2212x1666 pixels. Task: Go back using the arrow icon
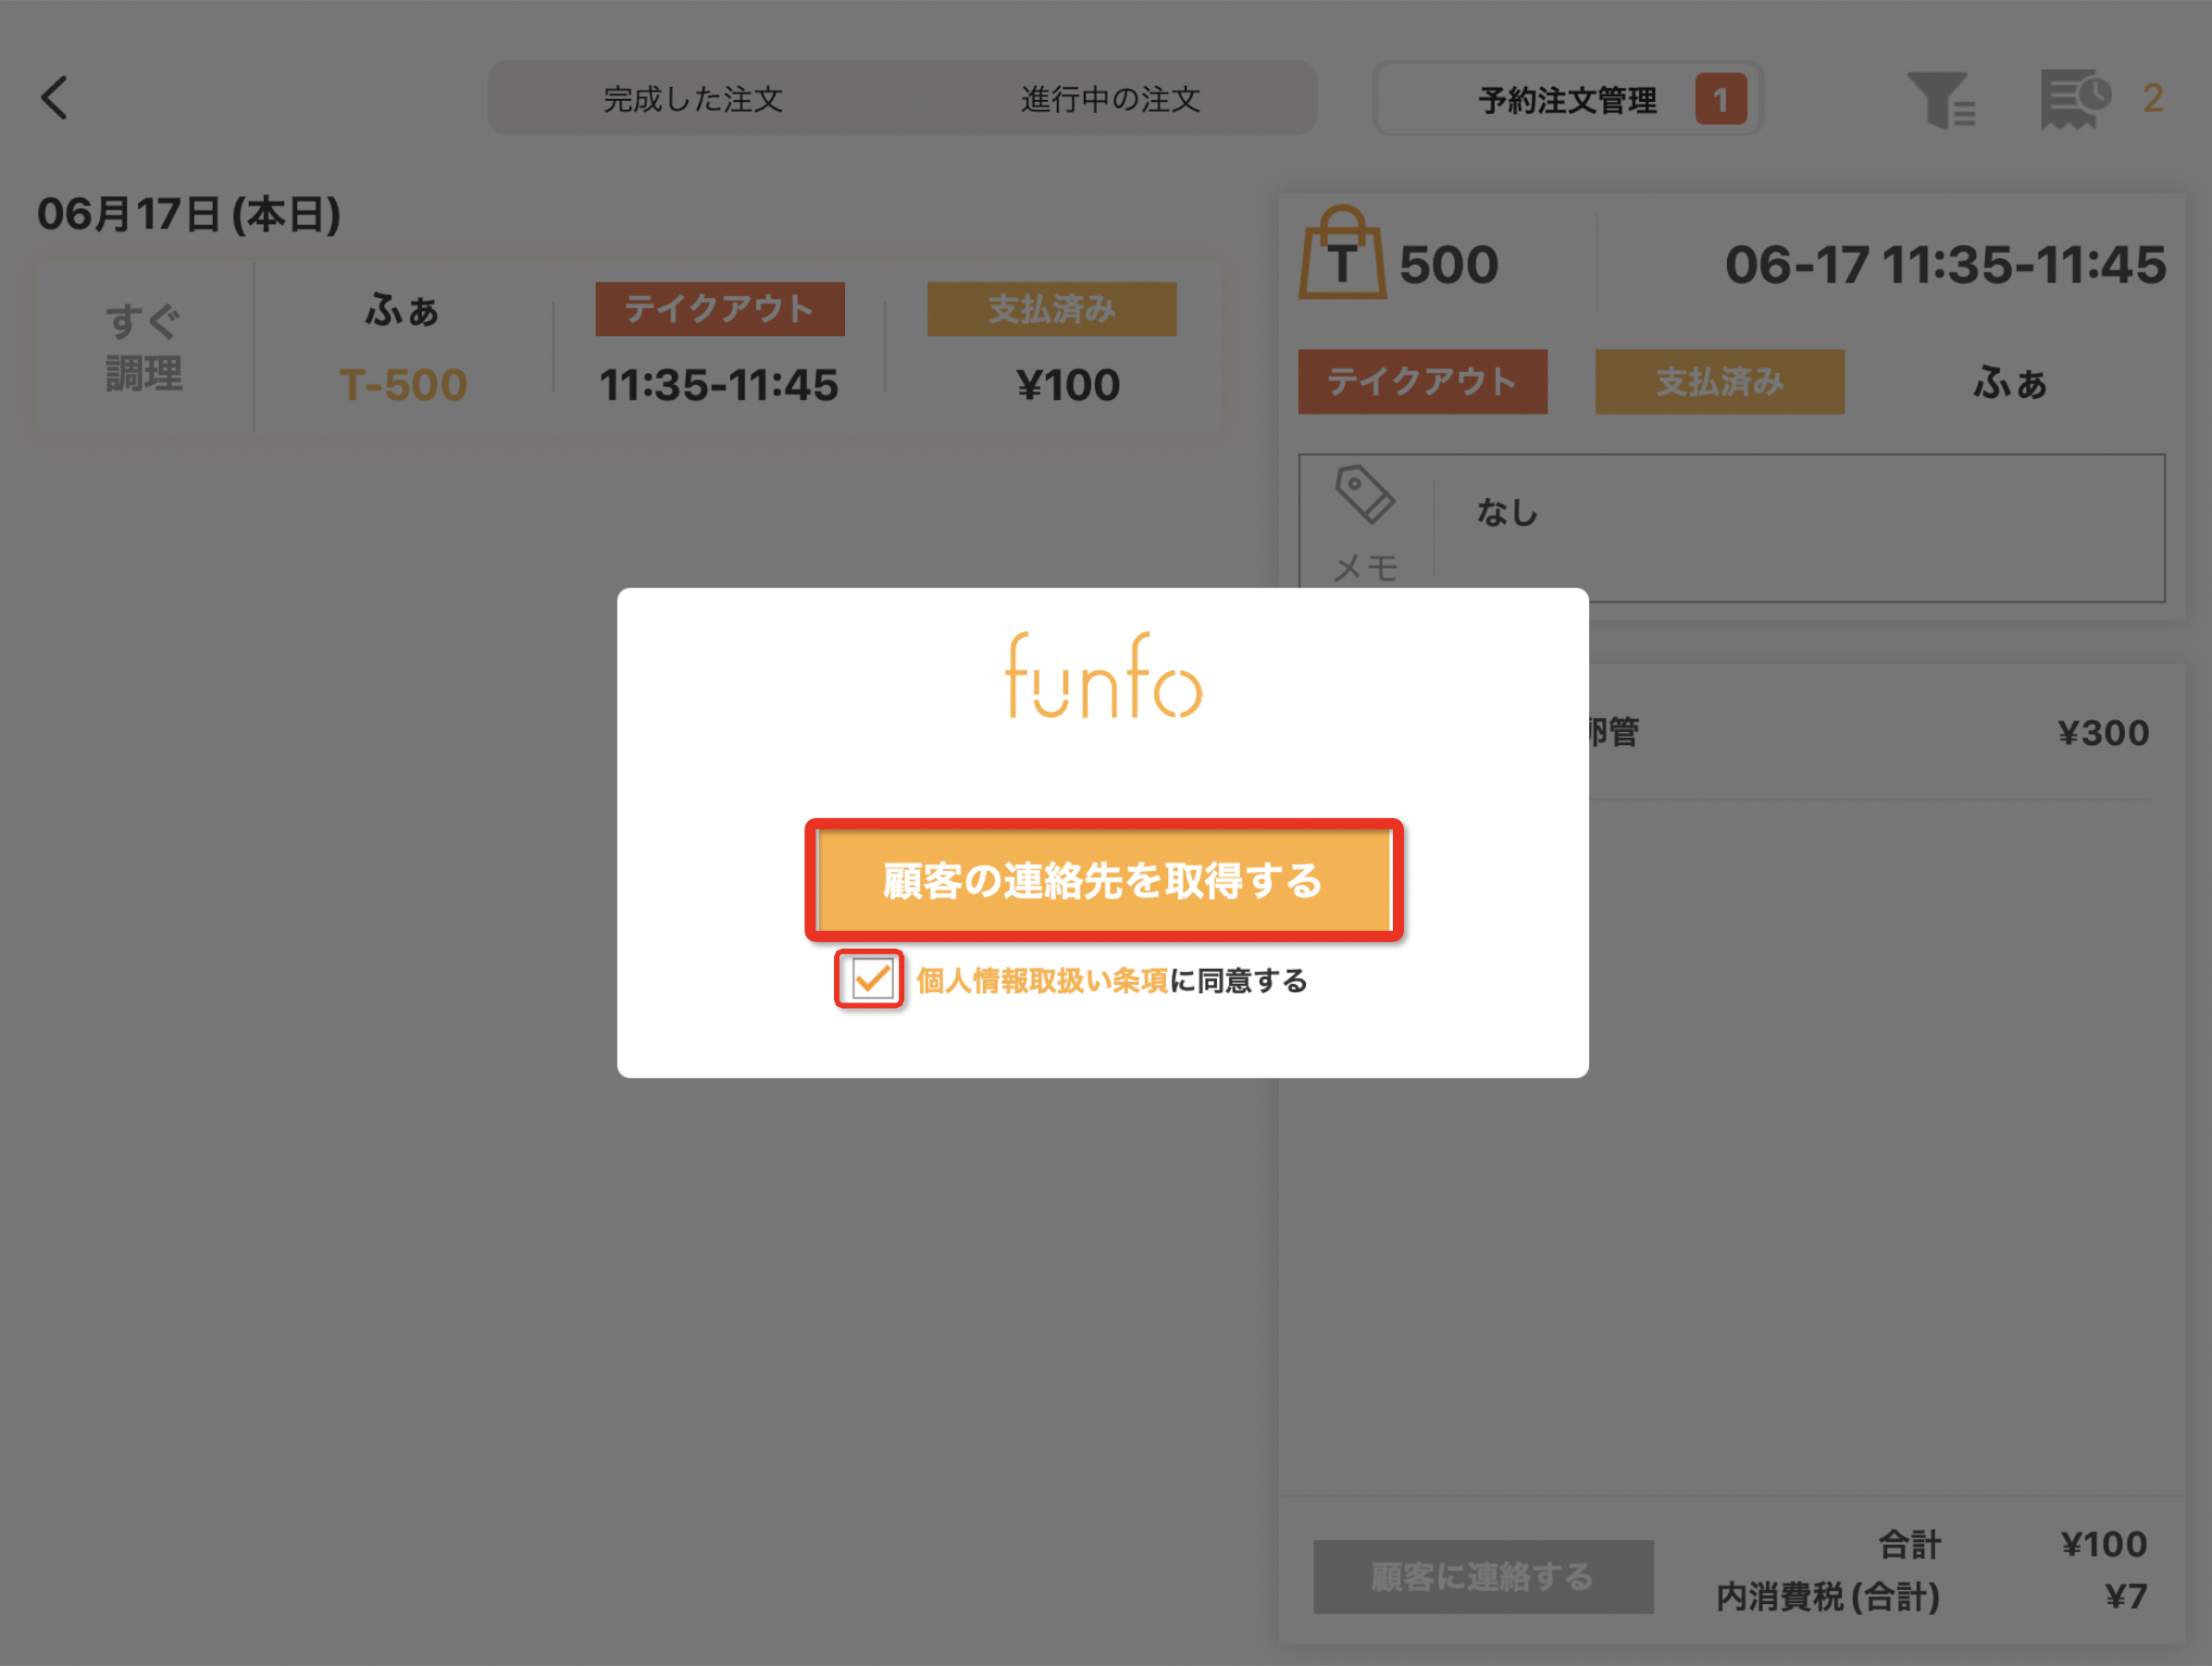(x=55, y=98)
